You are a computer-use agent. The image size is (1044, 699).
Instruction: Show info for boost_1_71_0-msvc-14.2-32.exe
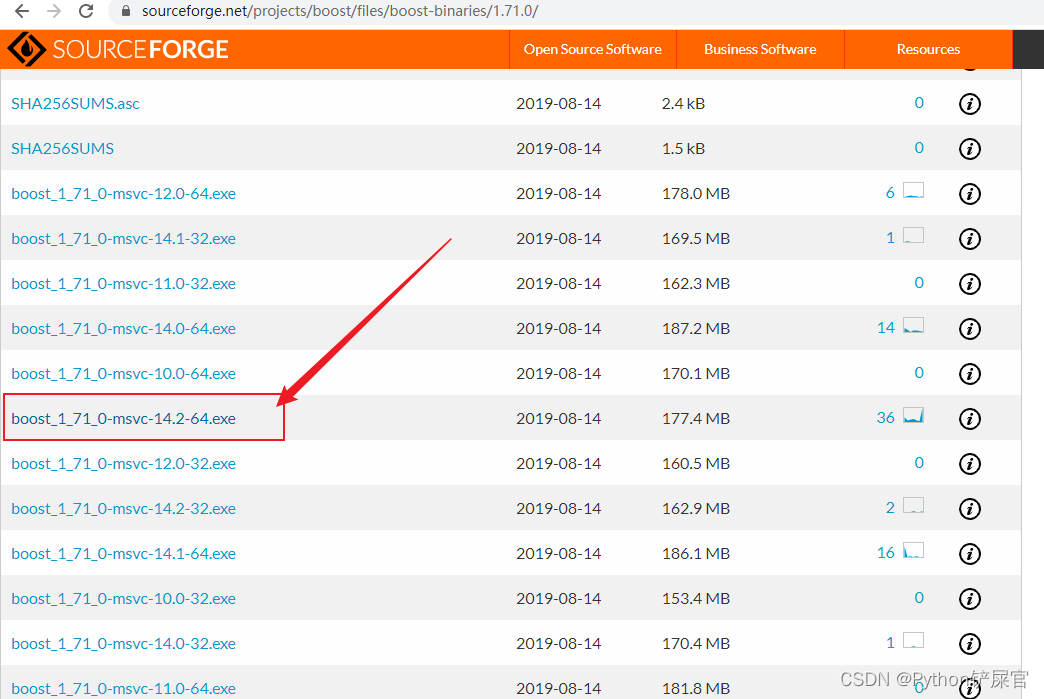969,509
